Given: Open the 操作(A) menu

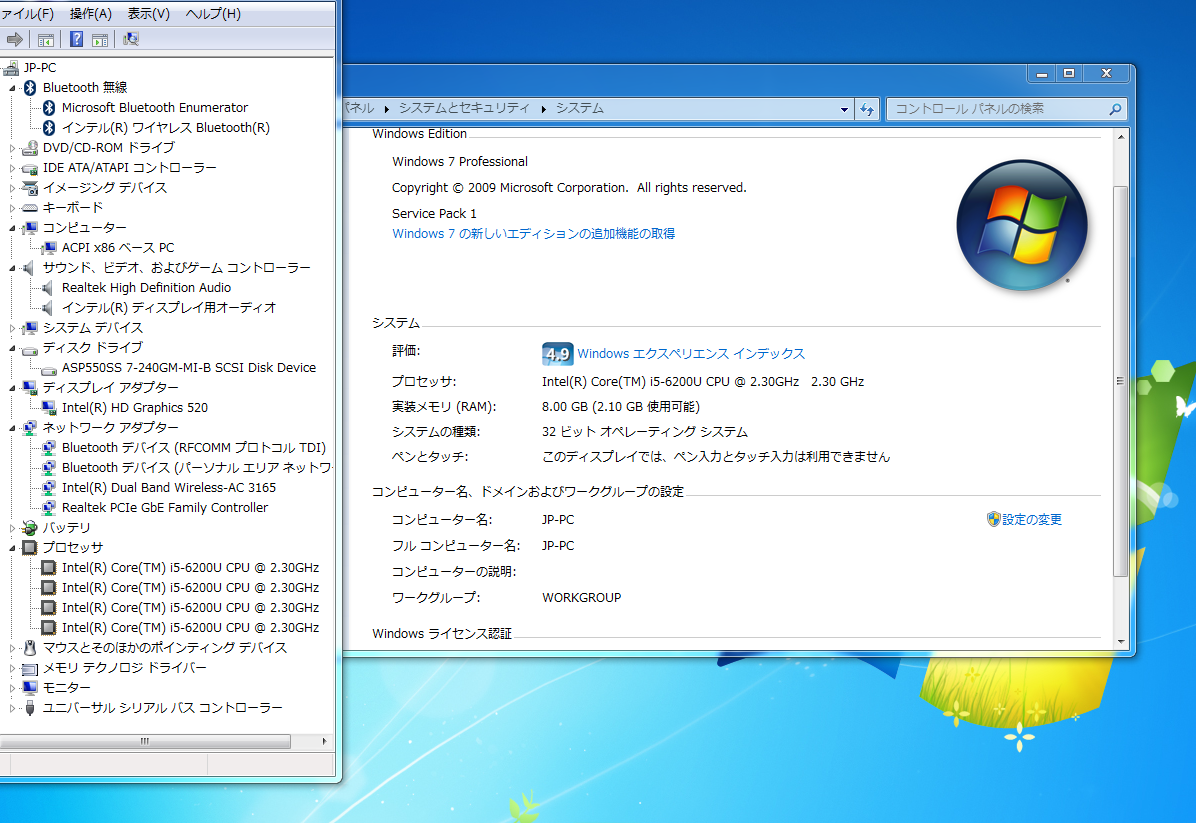Looking at the screenshot, I should click(x=91, y=14).
